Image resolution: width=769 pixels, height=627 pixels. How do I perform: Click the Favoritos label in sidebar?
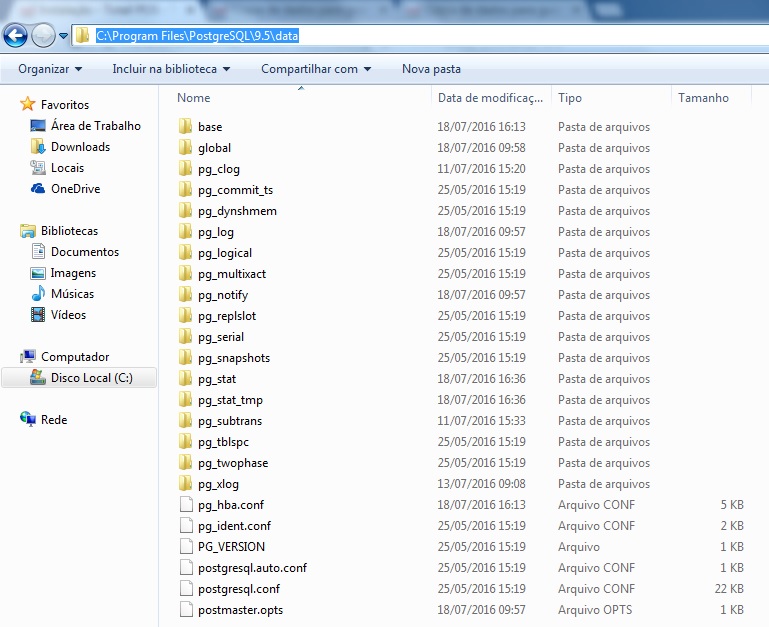[x=65, y=104]
